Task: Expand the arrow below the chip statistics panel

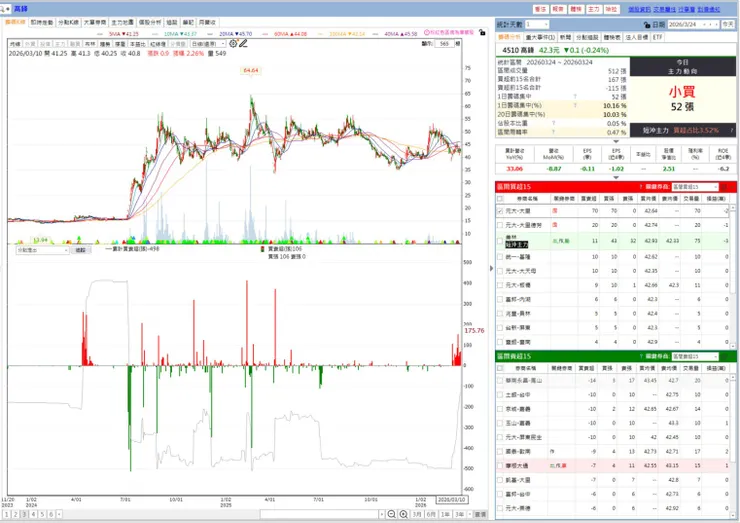Action: pos(616,141)
